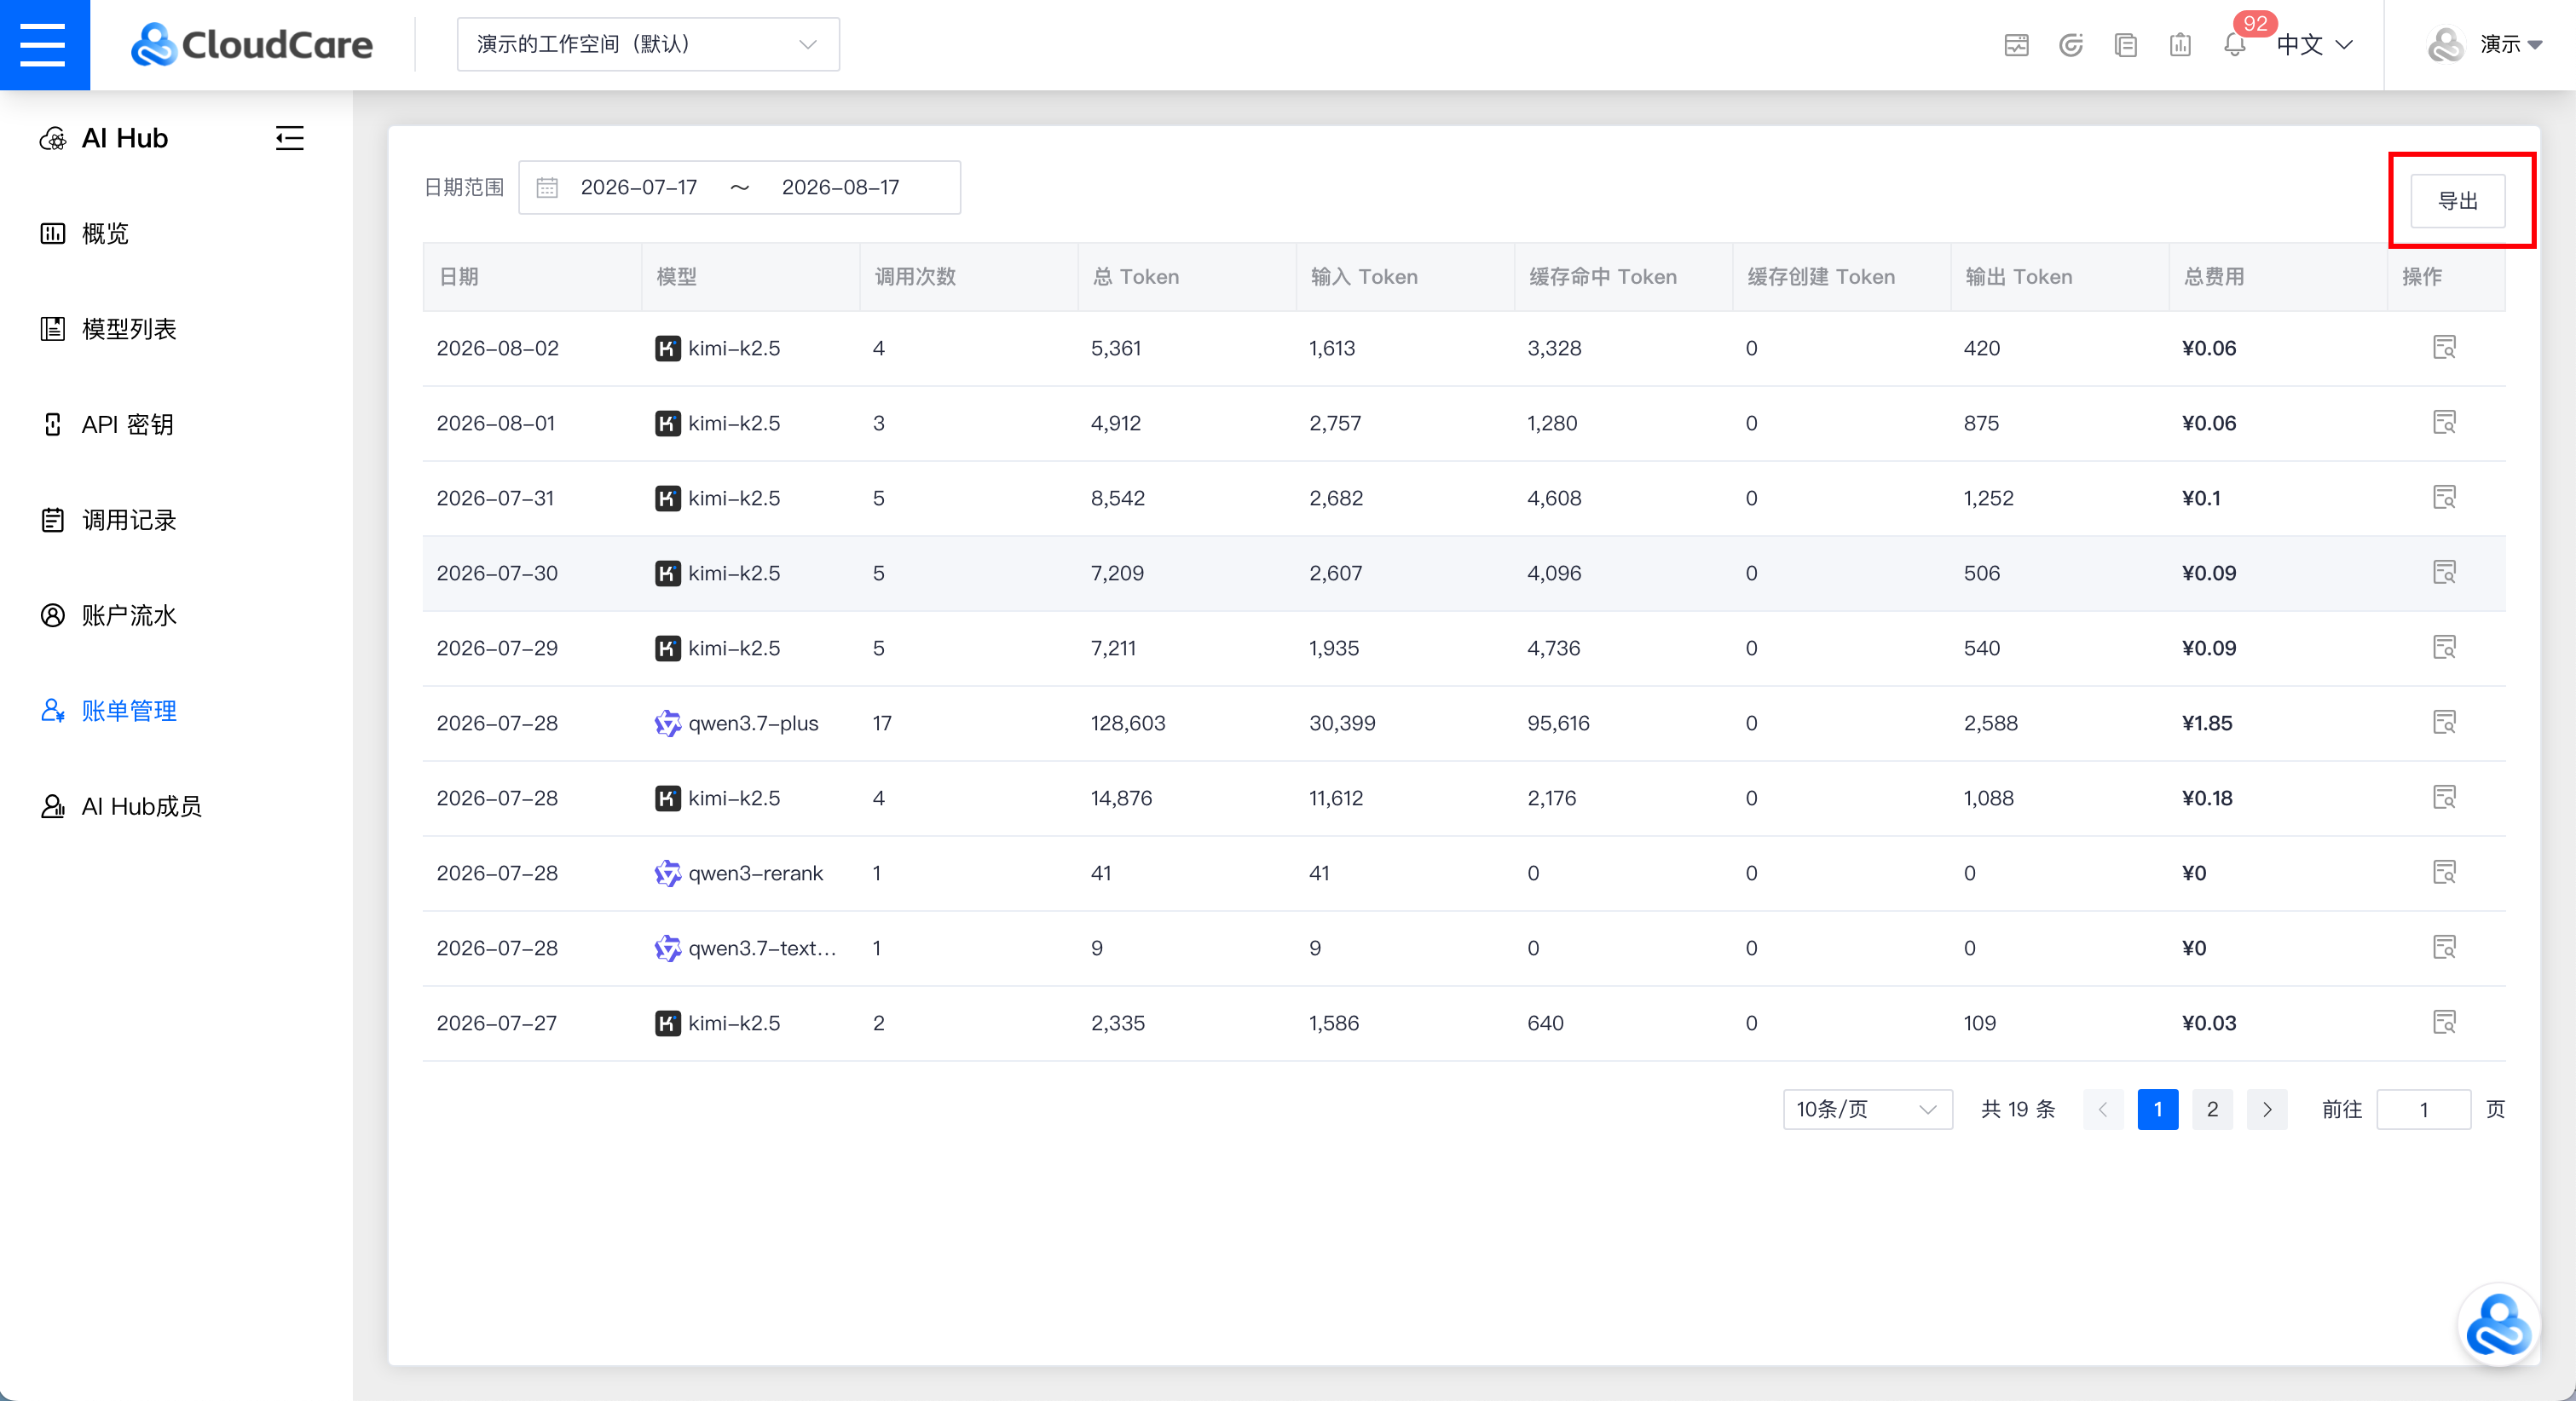This screenshot has height=1401, width=2576.
Task: View details for the 2026-07-27 row
Action: [2444, 1022]
